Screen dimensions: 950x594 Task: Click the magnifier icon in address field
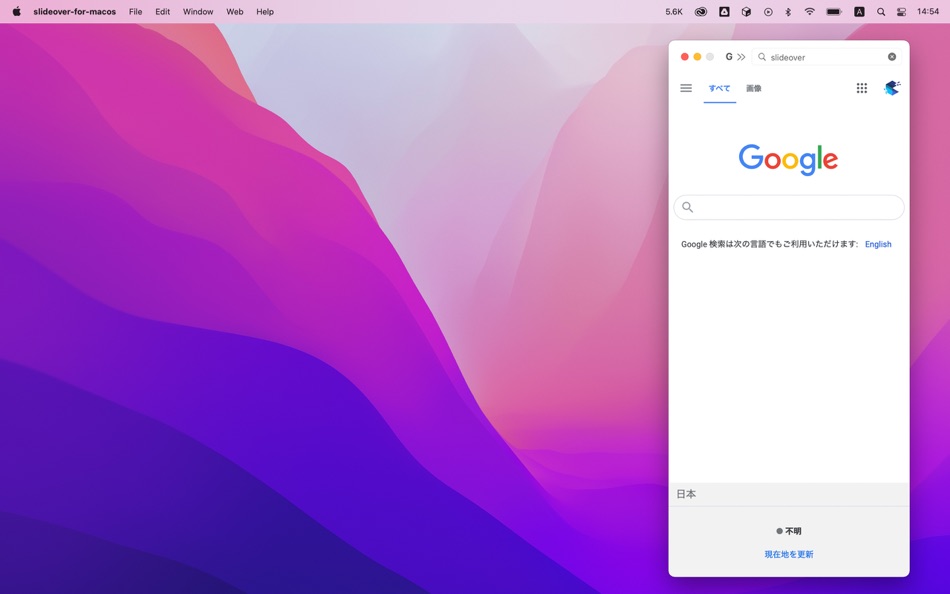point(762,56)
